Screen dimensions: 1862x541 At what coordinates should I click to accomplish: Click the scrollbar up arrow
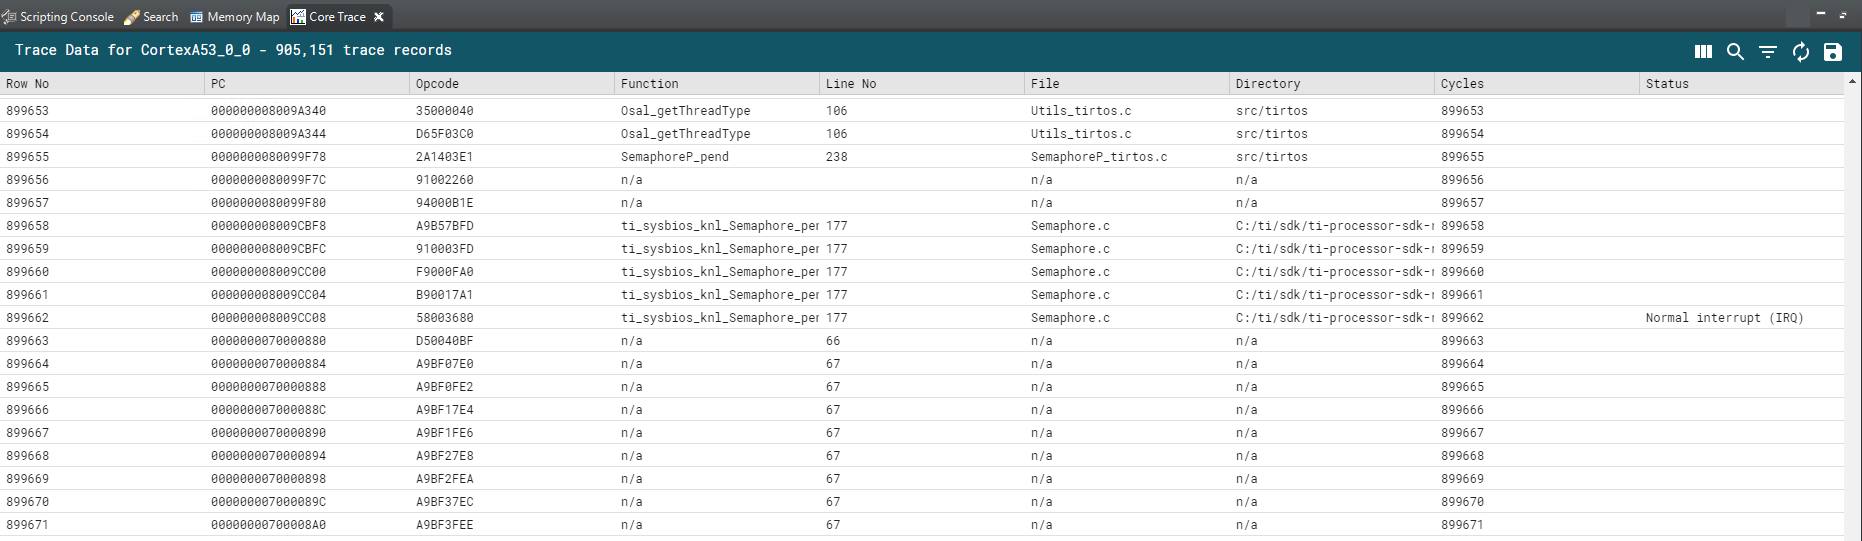click(1853, 81)
